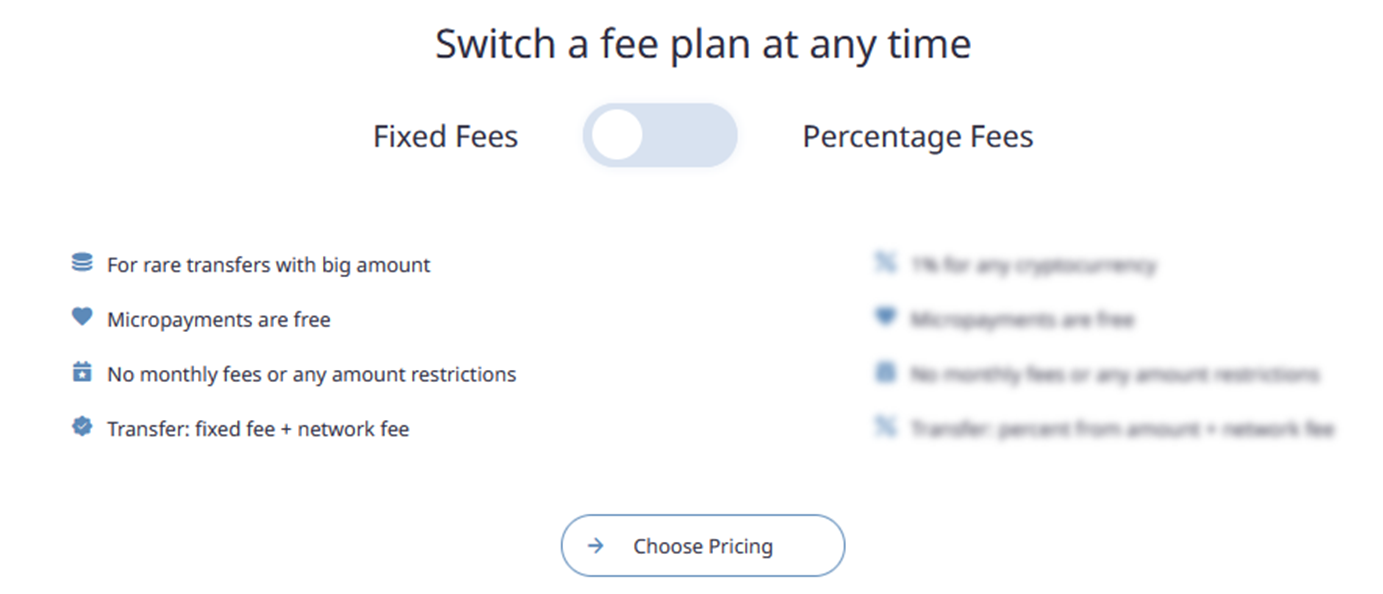Click the arrow icon inside Choose Pricing
Screen dimensions: 1383x594
coord(596,546)
